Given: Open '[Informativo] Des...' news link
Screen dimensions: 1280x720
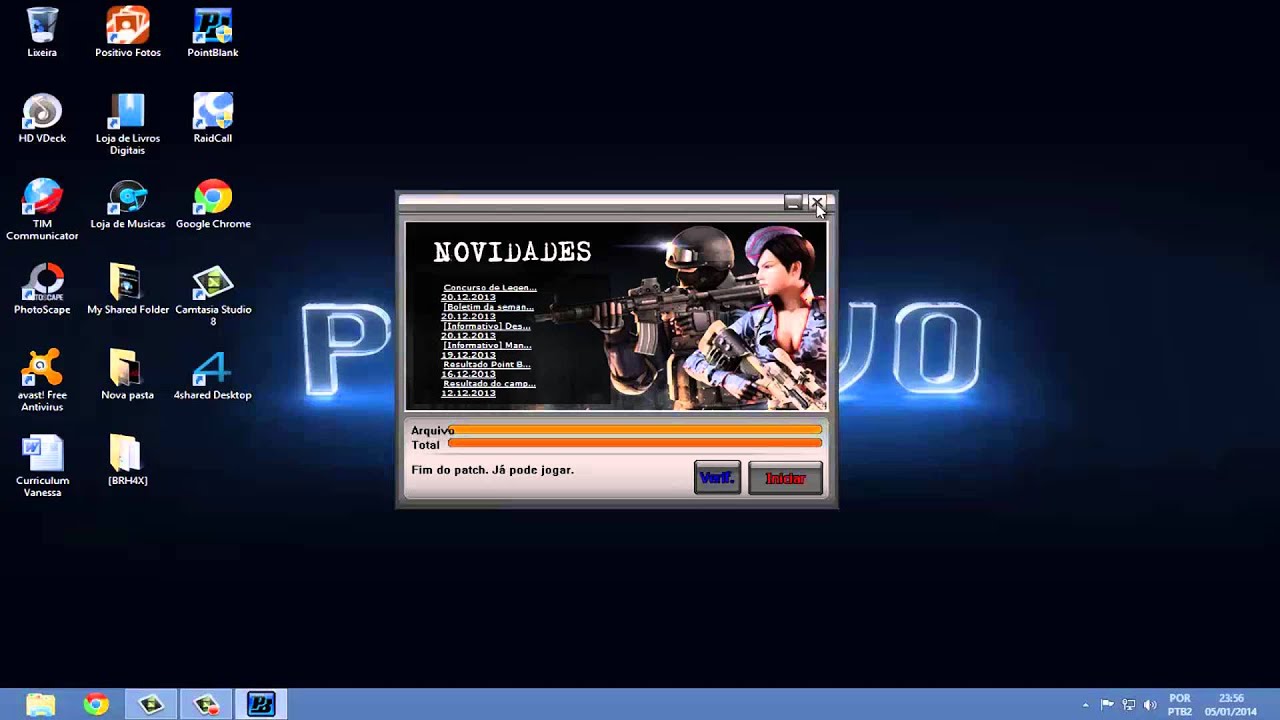Looking at the screenshot, I should coord(487,326).
